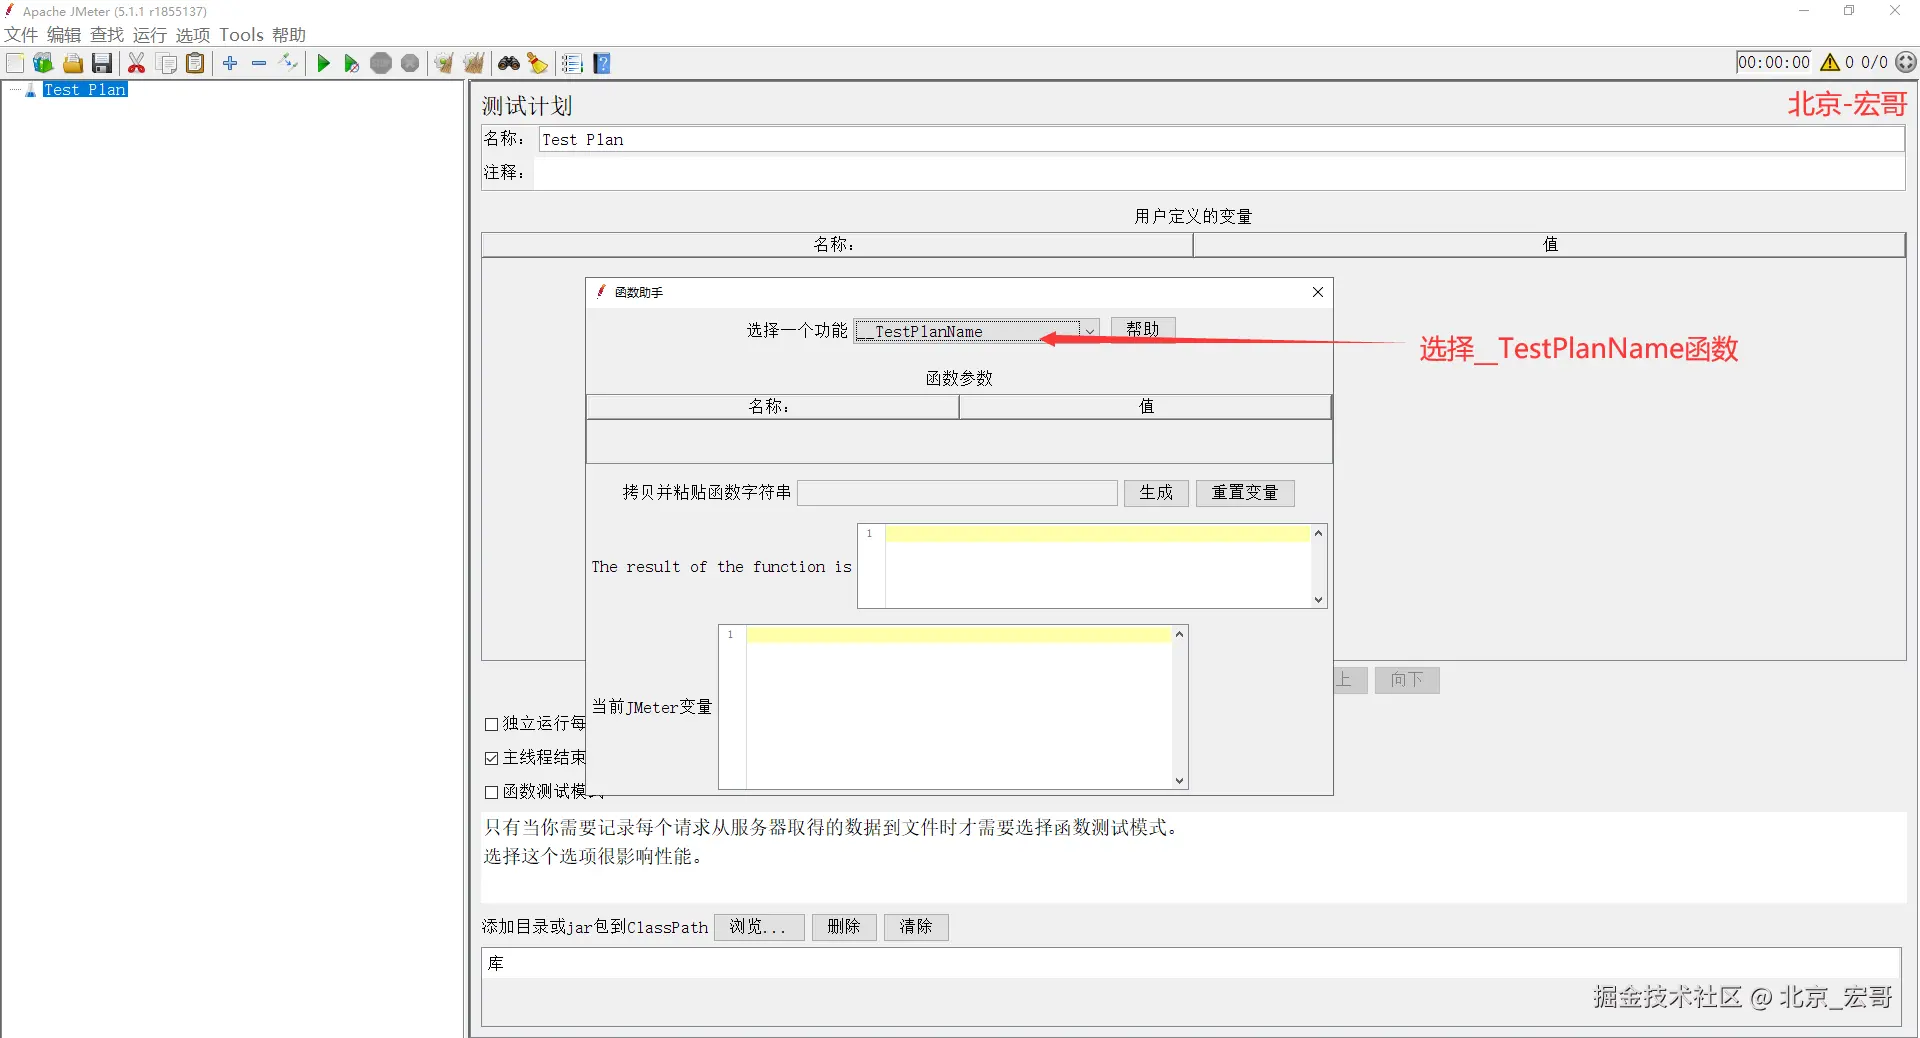Expand the __TestPlanName function dropdown
Image resolution: width=1920 pixels, height=1038 pixels.
click(x=1089, y=331)
